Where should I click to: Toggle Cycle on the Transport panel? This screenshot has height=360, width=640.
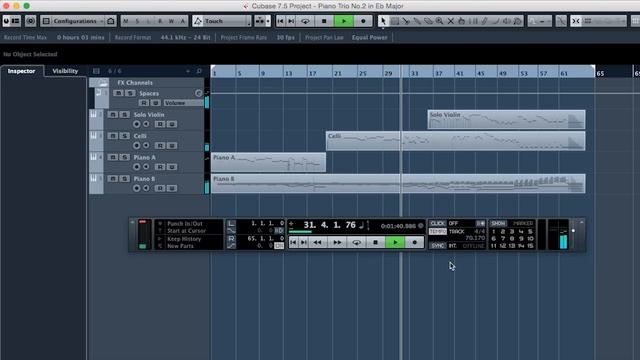[x=356, y=242]
